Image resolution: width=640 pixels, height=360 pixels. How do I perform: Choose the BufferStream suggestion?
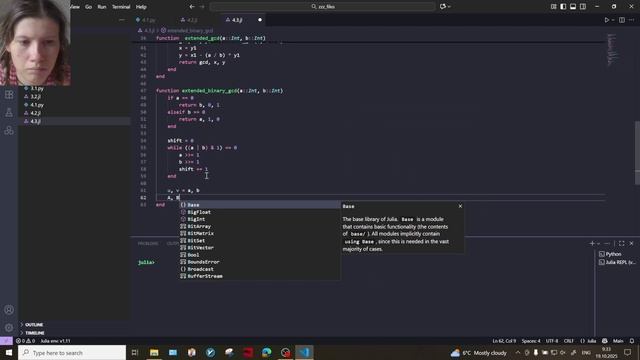coord(259,276)
